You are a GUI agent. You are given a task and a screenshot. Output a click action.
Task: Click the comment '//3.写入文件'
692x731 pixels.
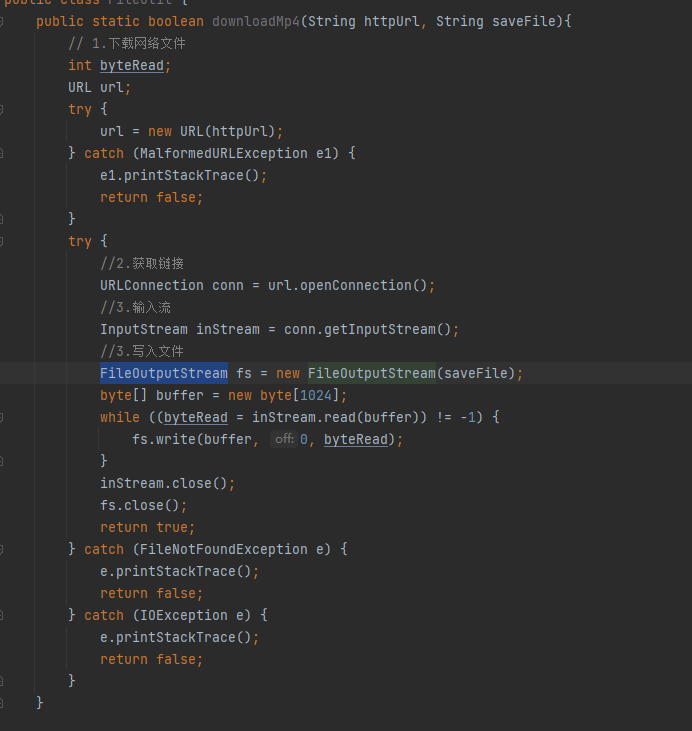pos(142,351)
